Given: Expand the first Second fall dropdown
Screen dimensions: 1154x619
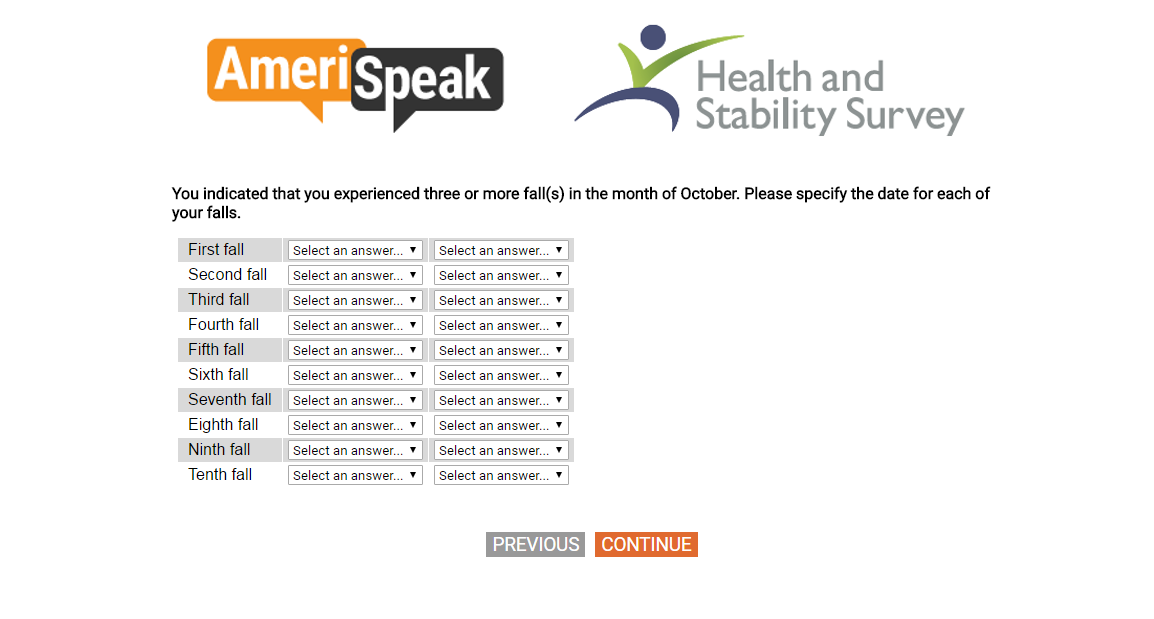Looking at the screenshot, I should click(355, 275).
